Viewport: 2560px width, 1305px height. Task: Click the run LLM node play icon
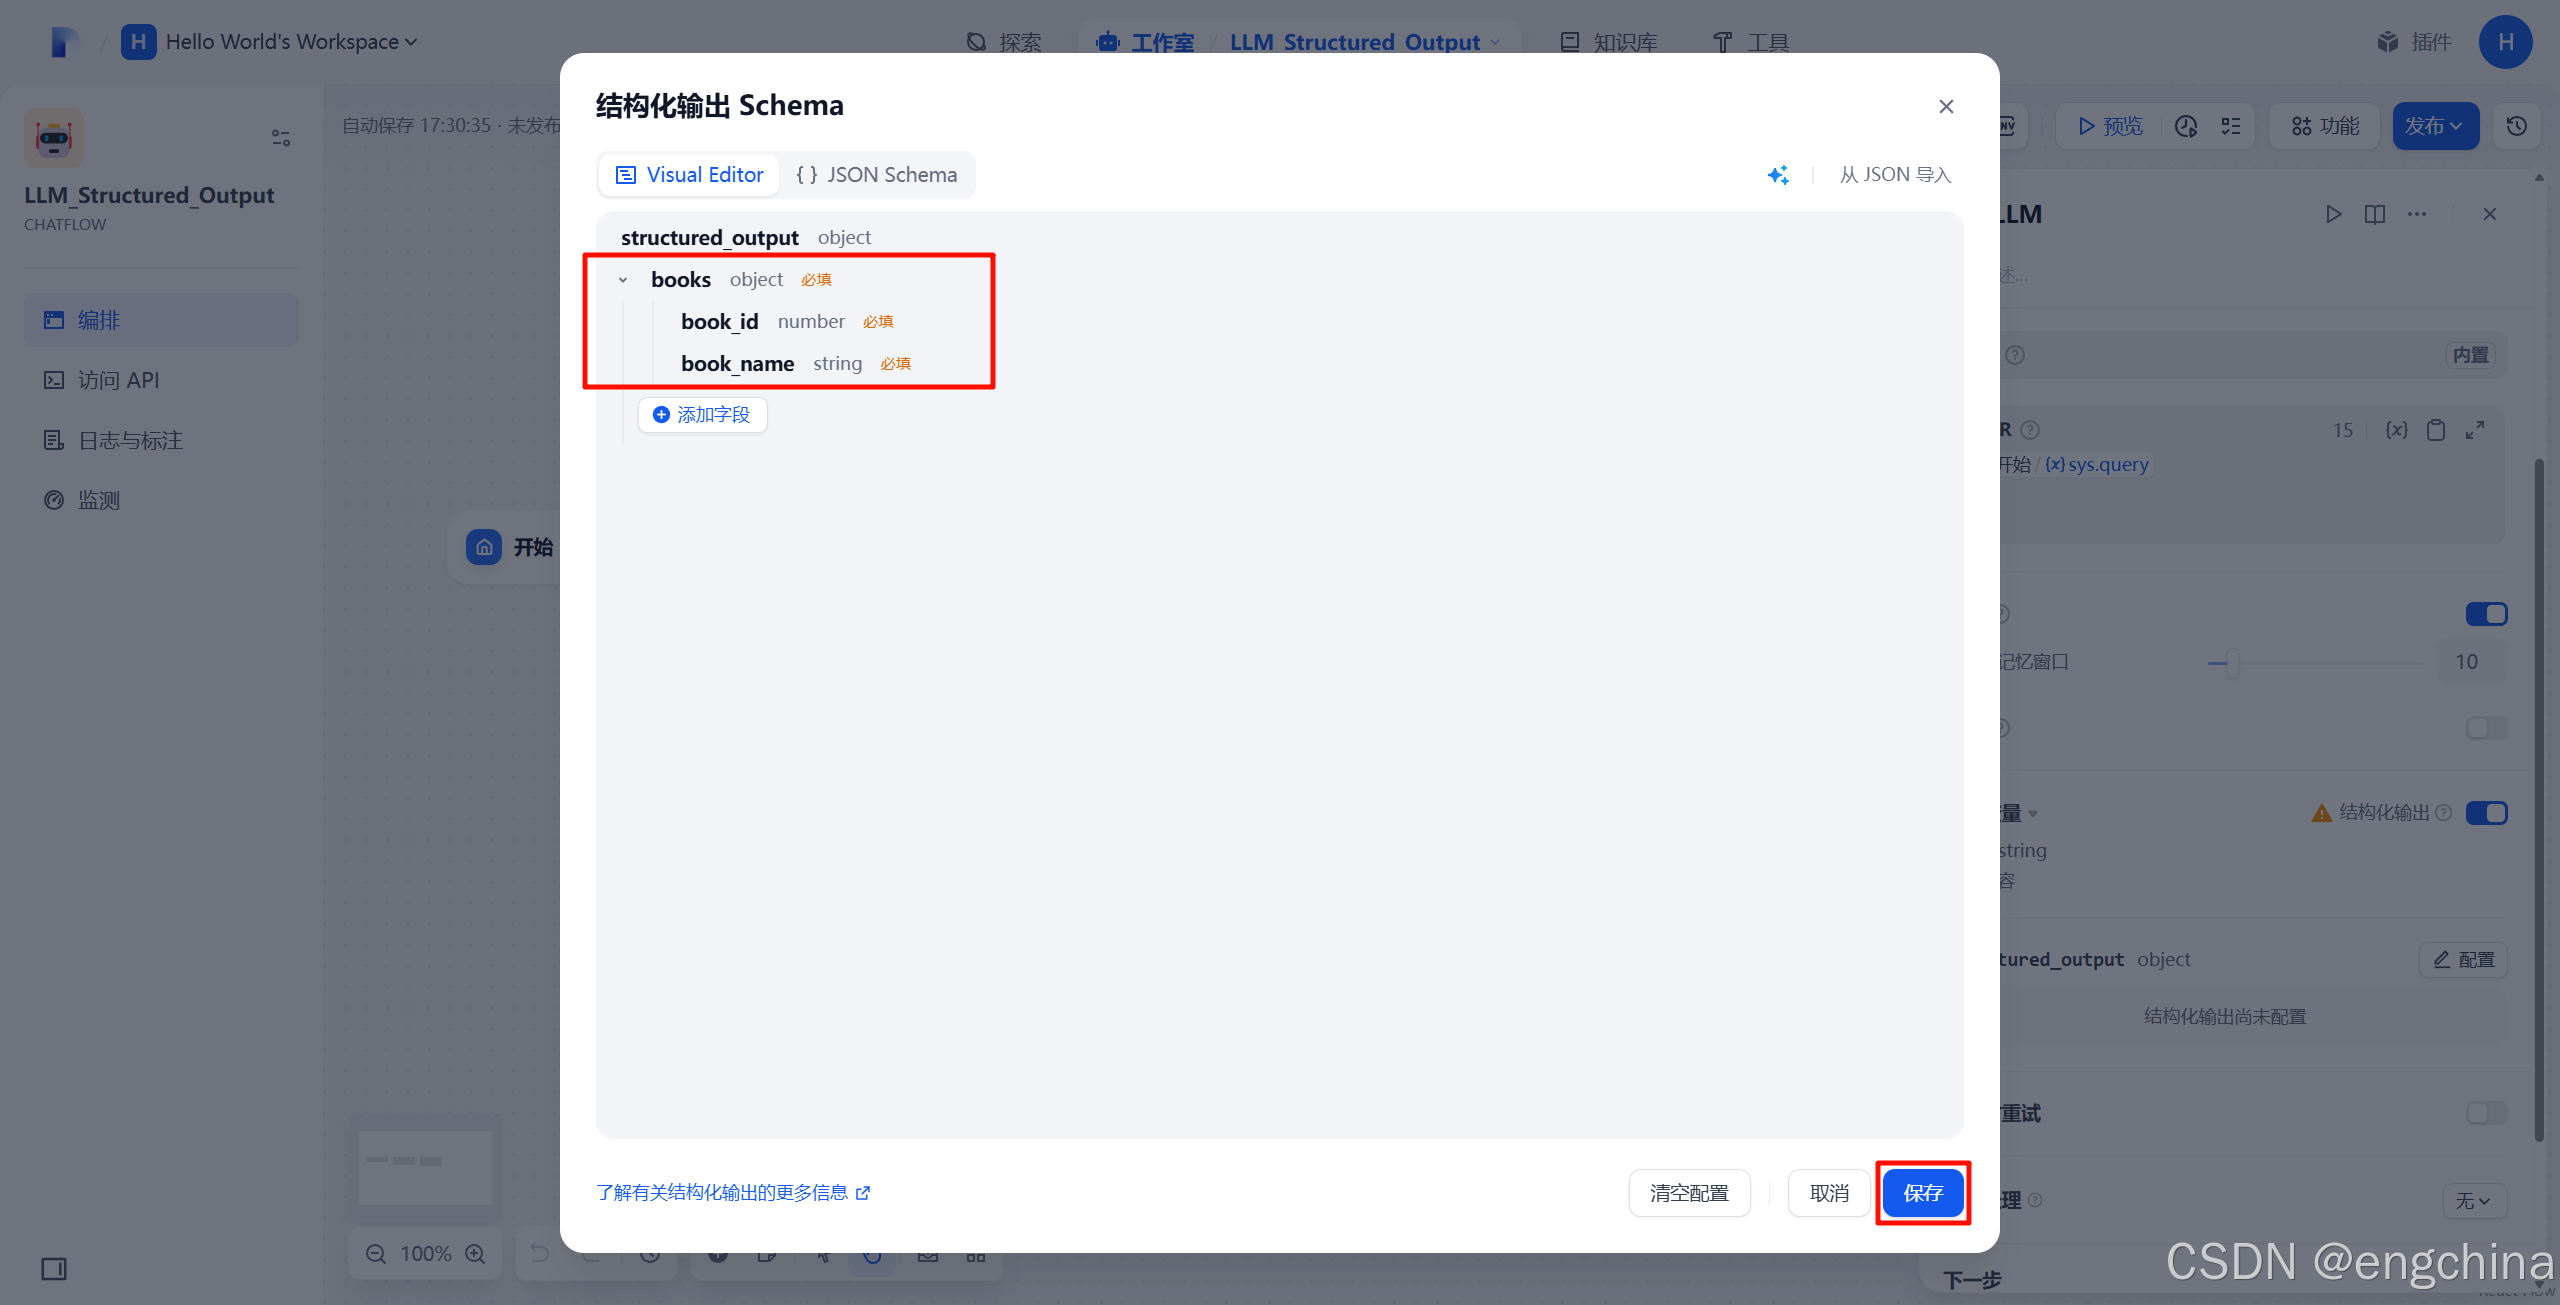tap(2333, 214)
